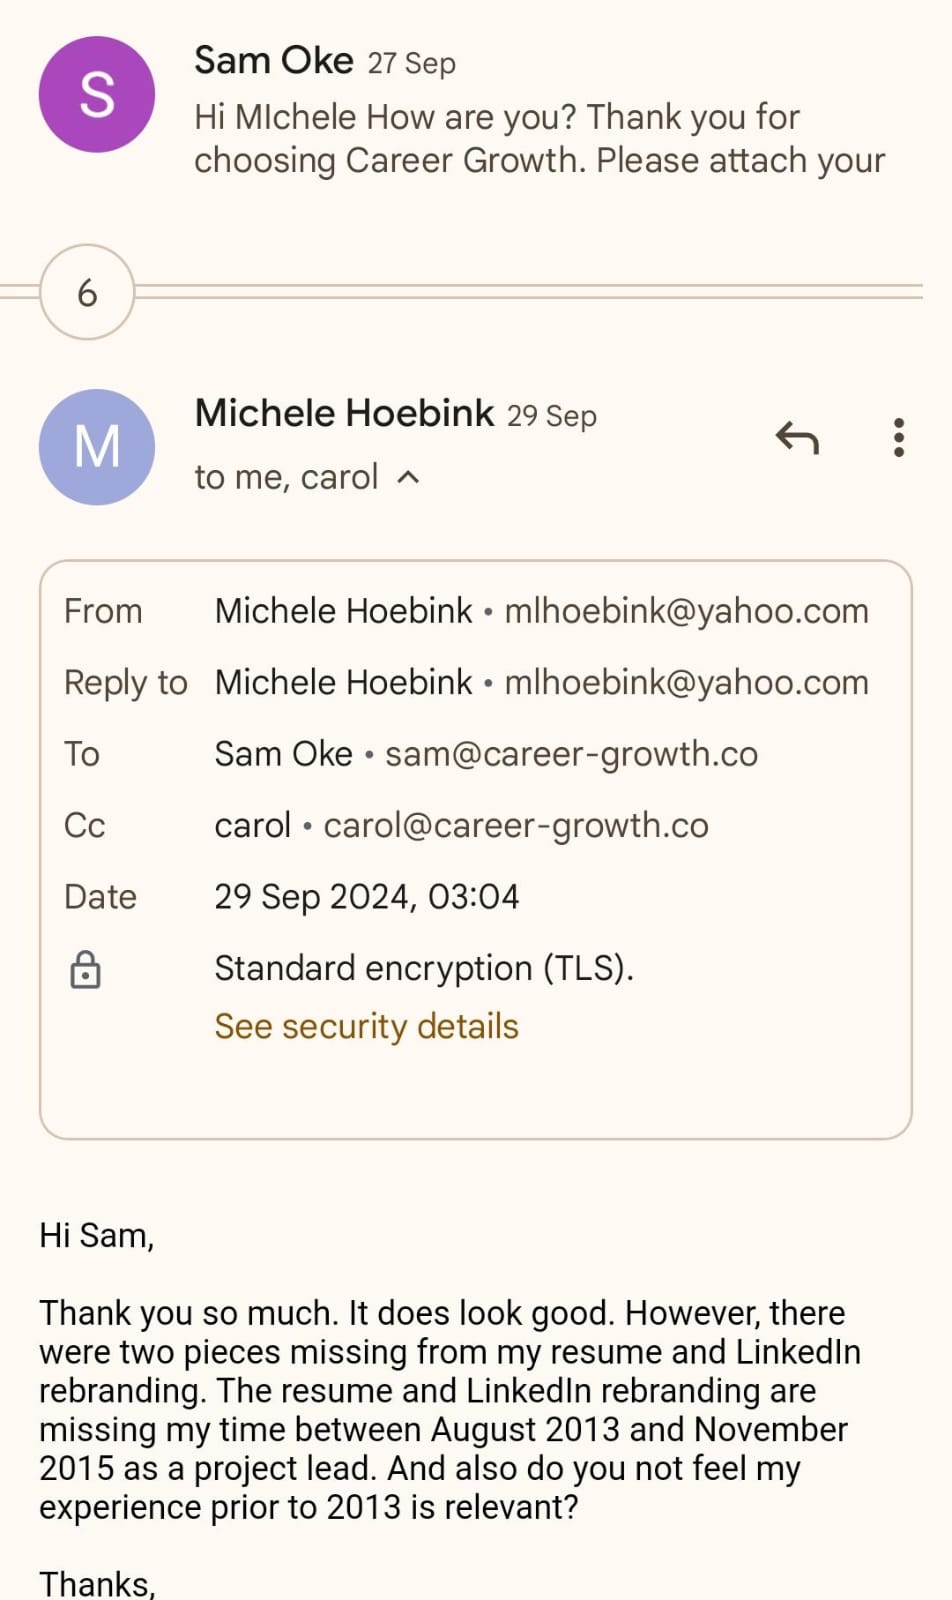Tap the encryption padlock icon
Image resolution: width=952 pixels, height=1600 pixels.
pos(86,969)
